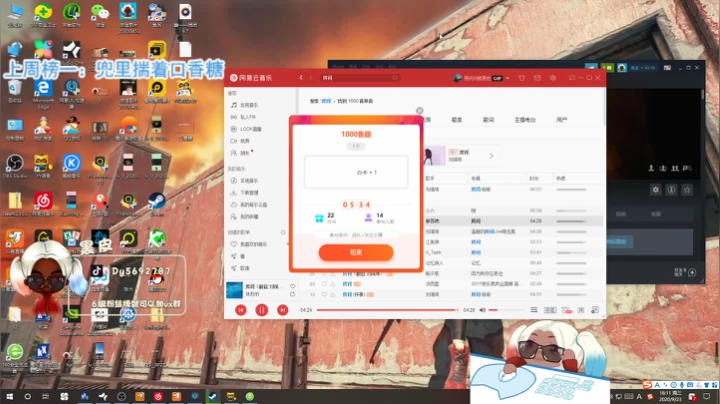The height and width of the screenshot is (404, 720).
Task: Add a new playlist with plus icon
Action: 283,232
